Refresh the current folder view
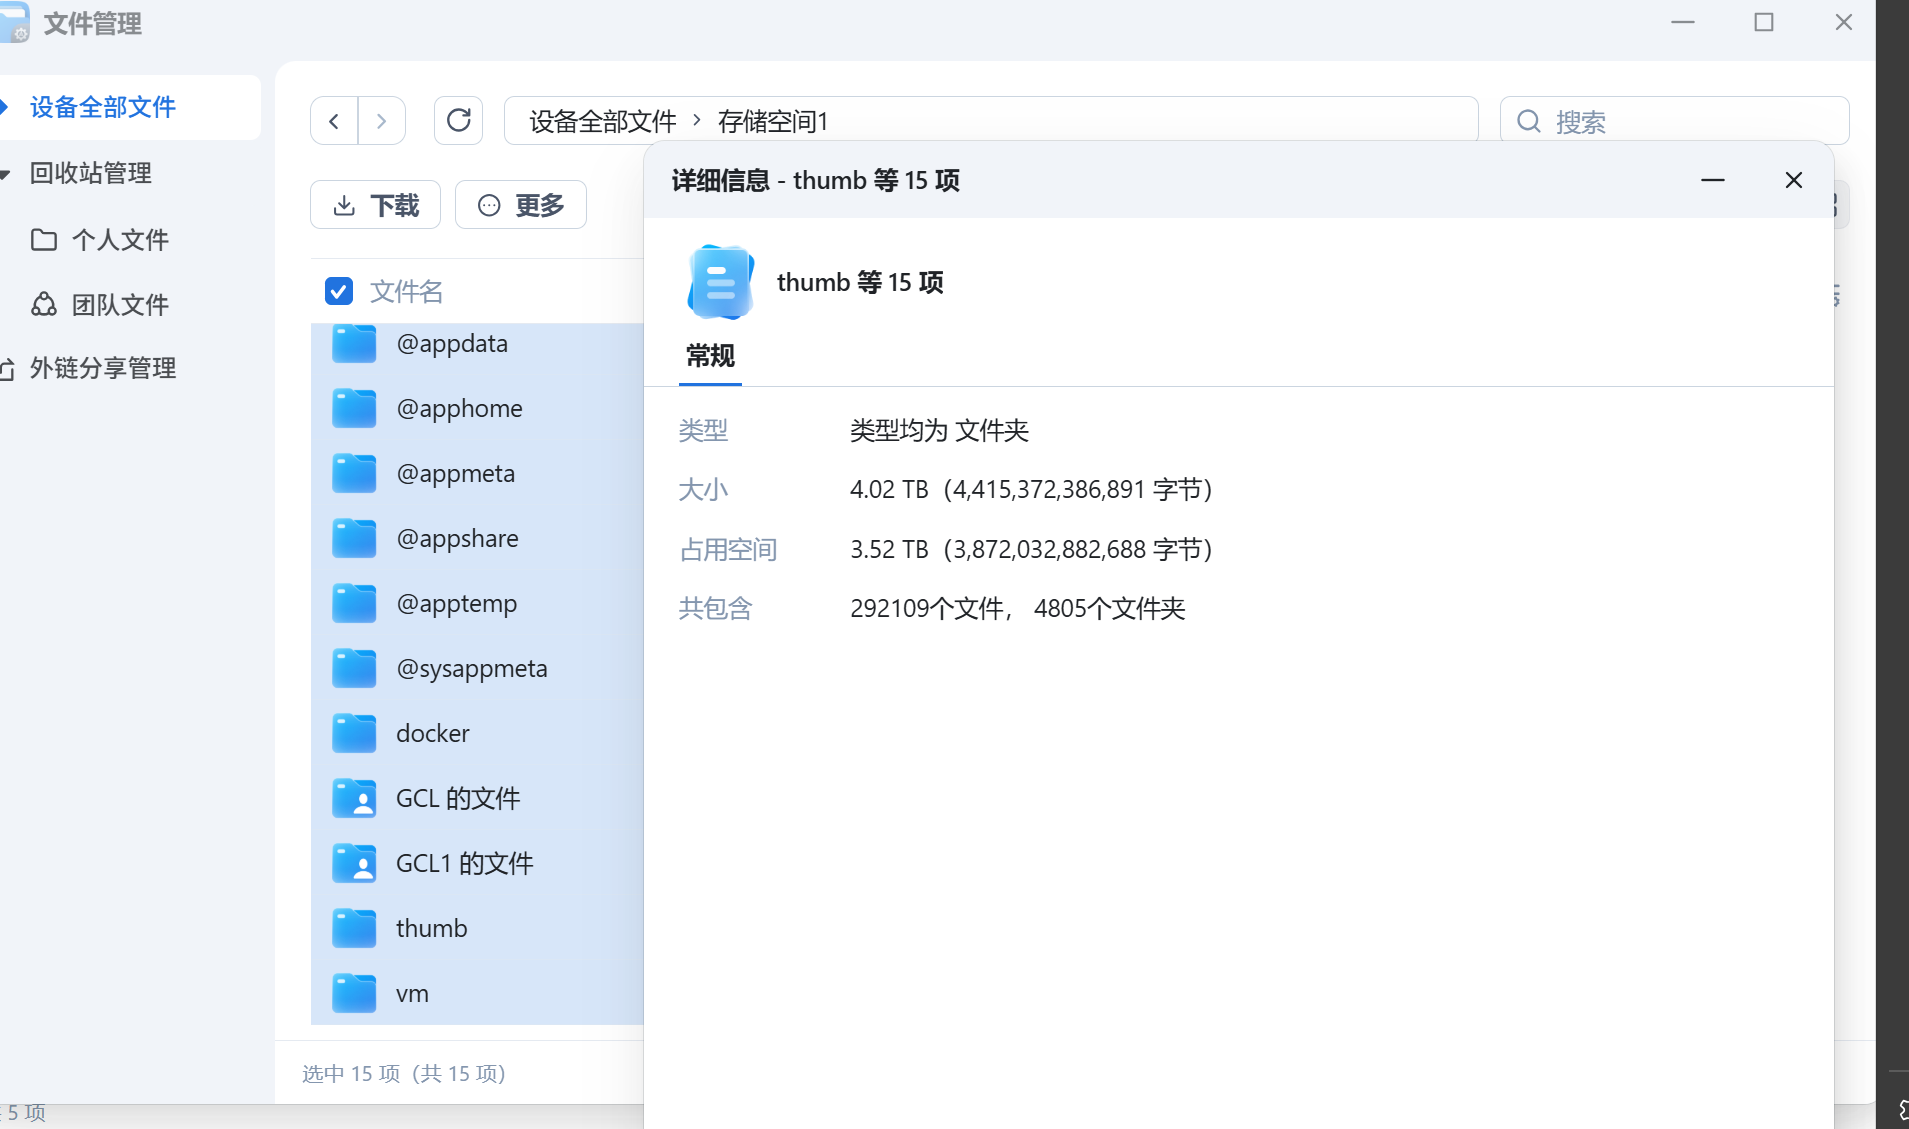The image size is (1909, 1129). pyautogui.click(x=458, y=120)
